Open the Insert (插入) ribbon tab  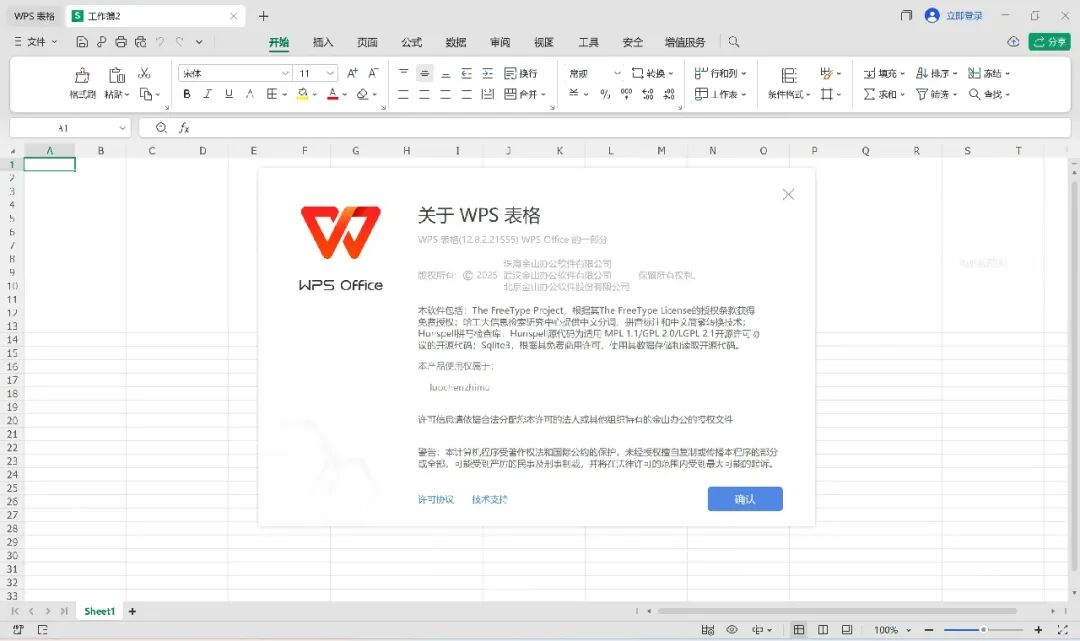(x=323, y=42)
